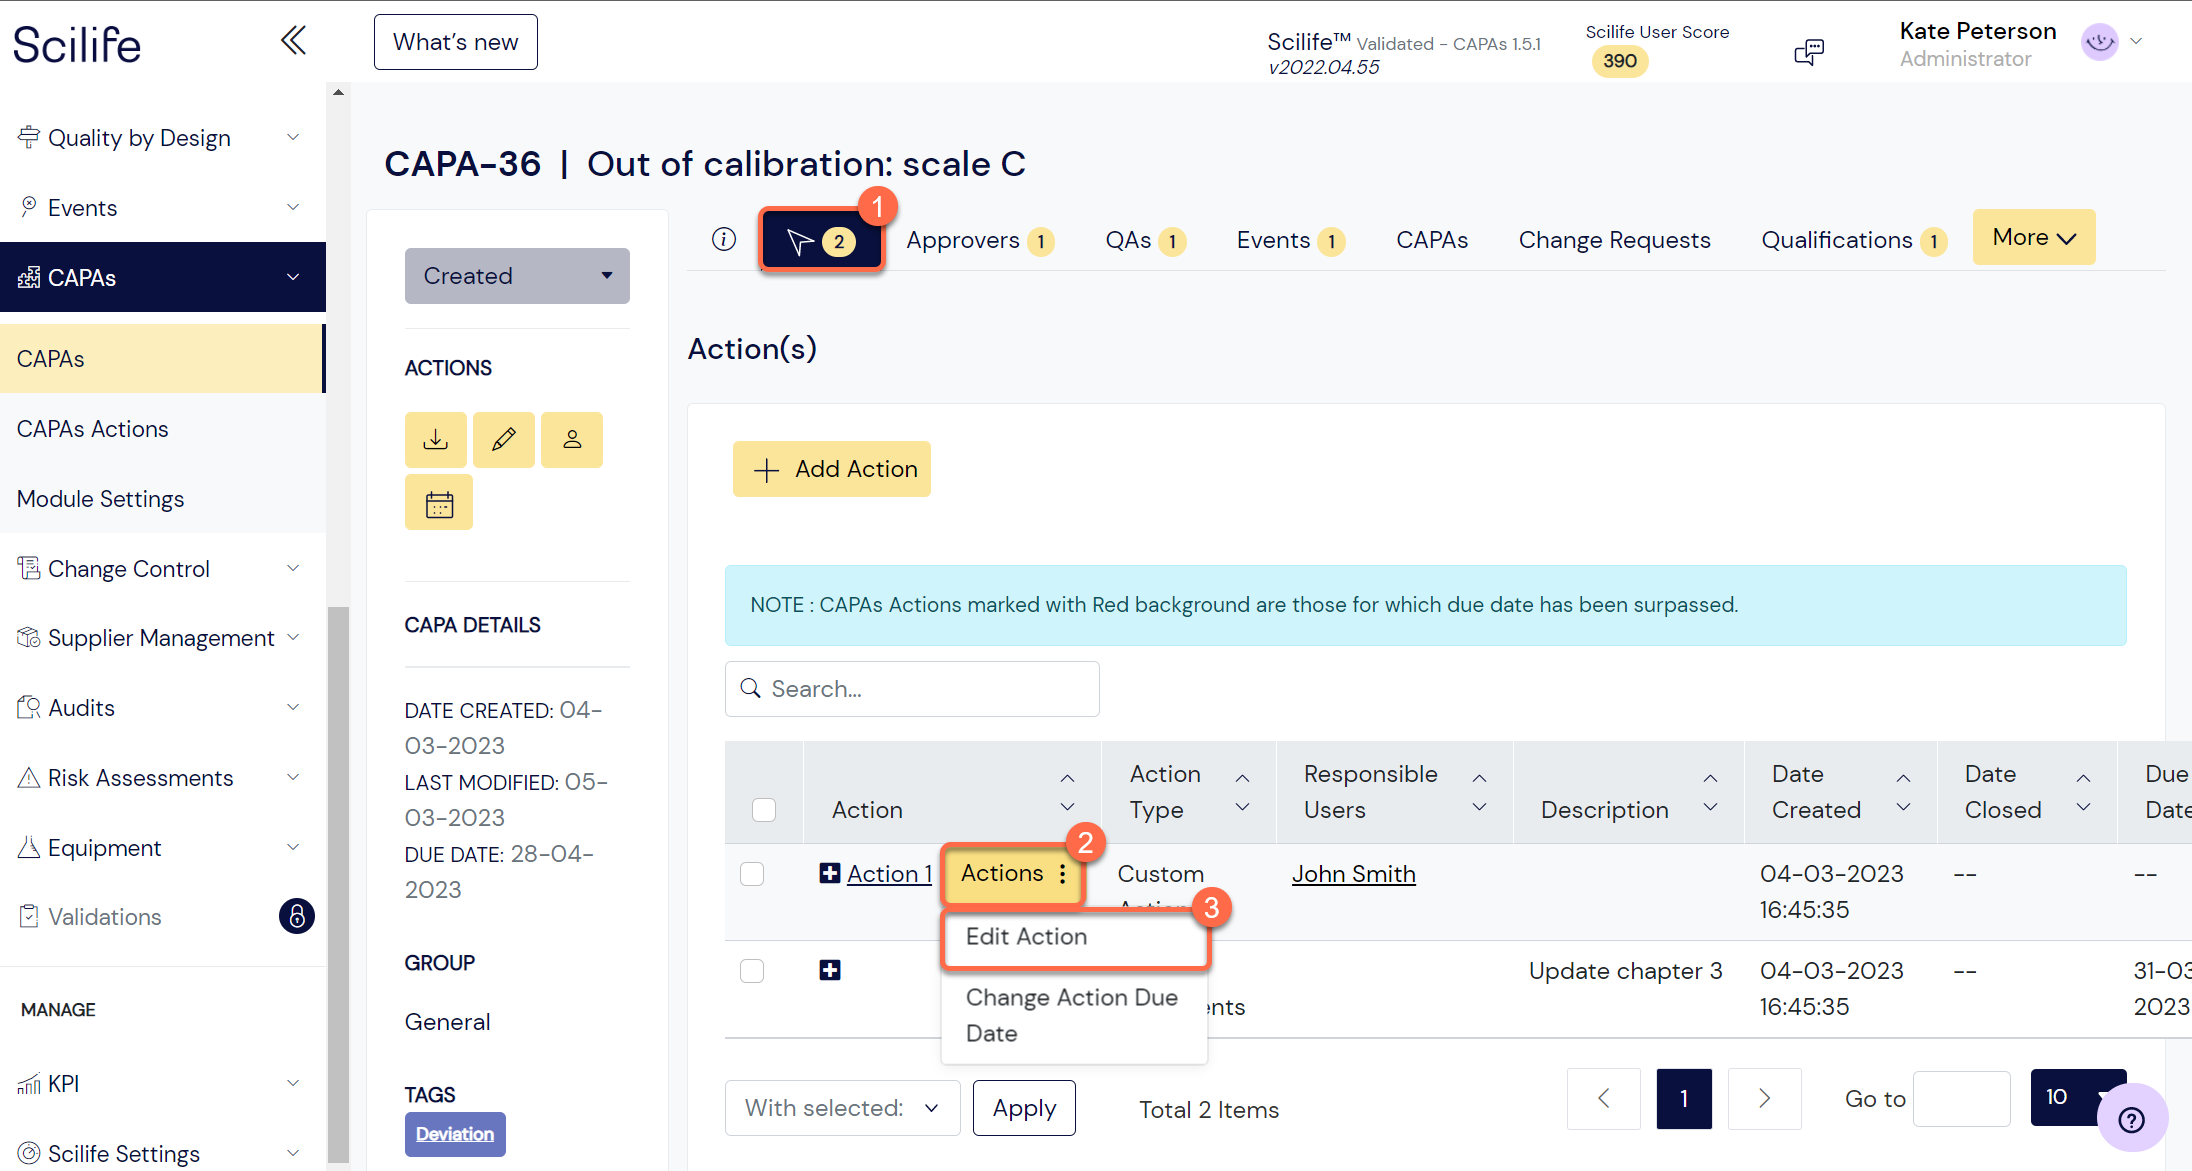Open the CAPA info tab icon

(724, 239)
